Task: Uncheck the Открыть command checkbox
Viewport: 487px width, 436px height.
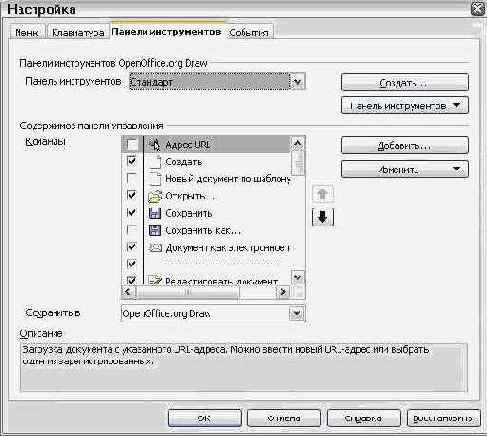Action: [x=132, y=195]
